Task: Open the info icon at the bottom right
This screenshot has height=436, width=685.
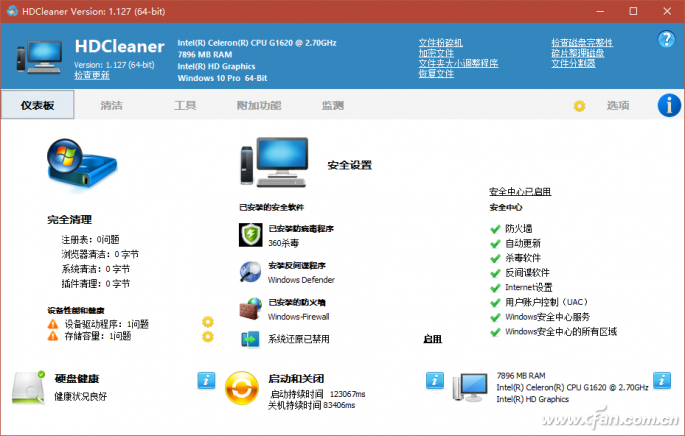Action: pos(662,381)
